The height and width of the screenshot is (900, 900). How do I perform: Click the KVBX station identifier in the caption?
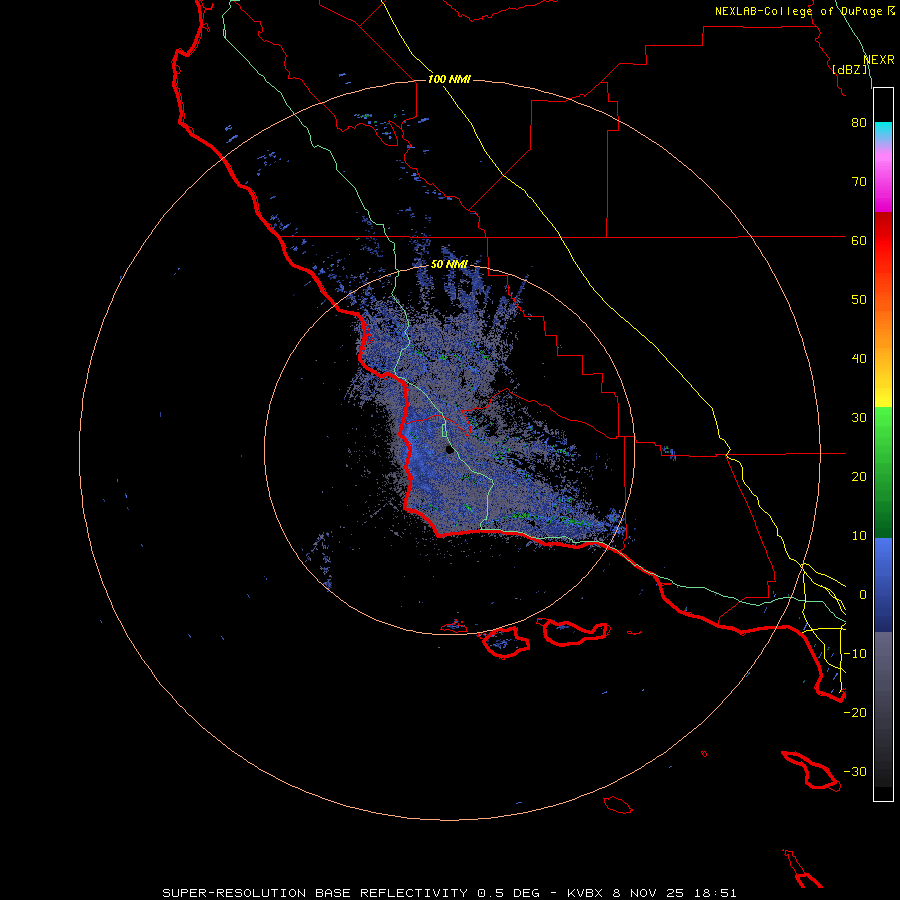(585, 893)
